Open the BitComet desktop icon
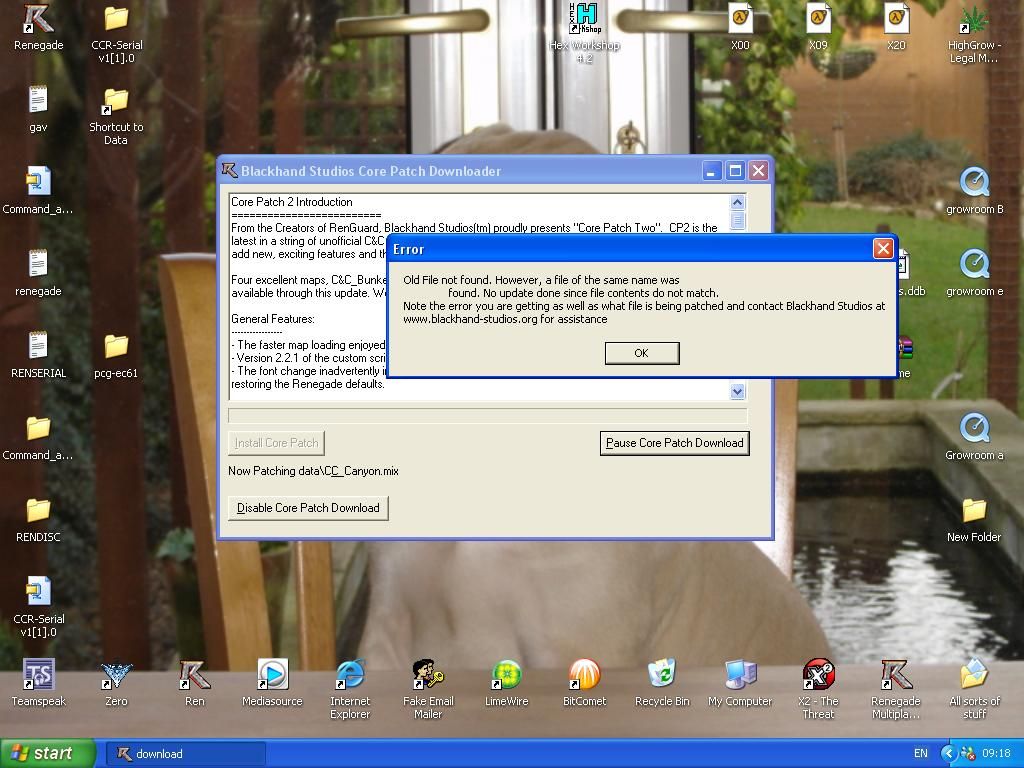The width and height of the screenshot is (1024, 768). click(x=584, y=676)
